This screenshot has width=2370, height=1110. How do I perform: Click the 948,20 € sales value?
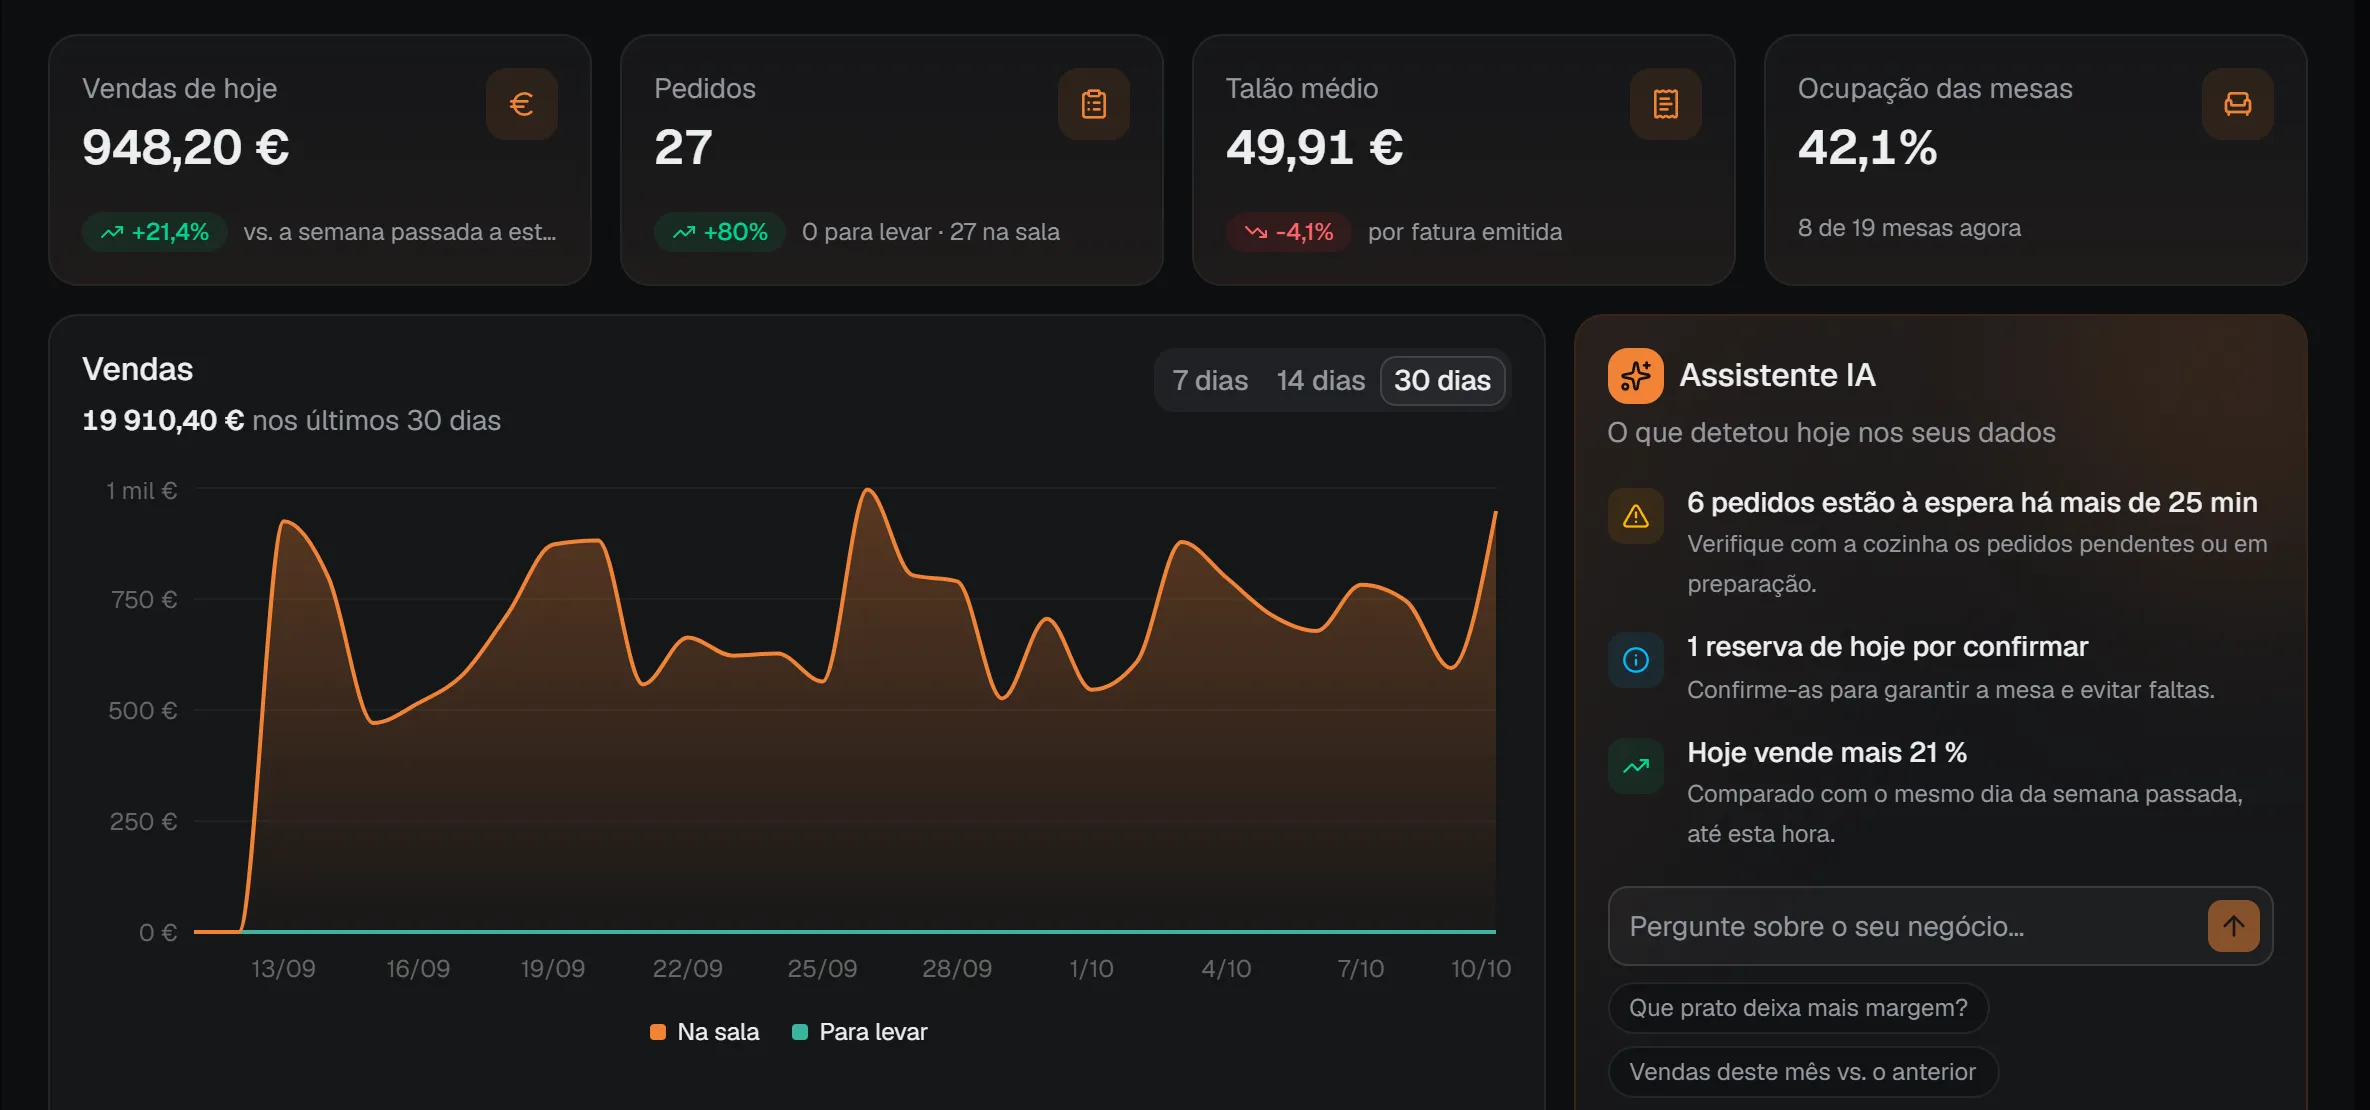pyautogui.click(x=186, y=148)
